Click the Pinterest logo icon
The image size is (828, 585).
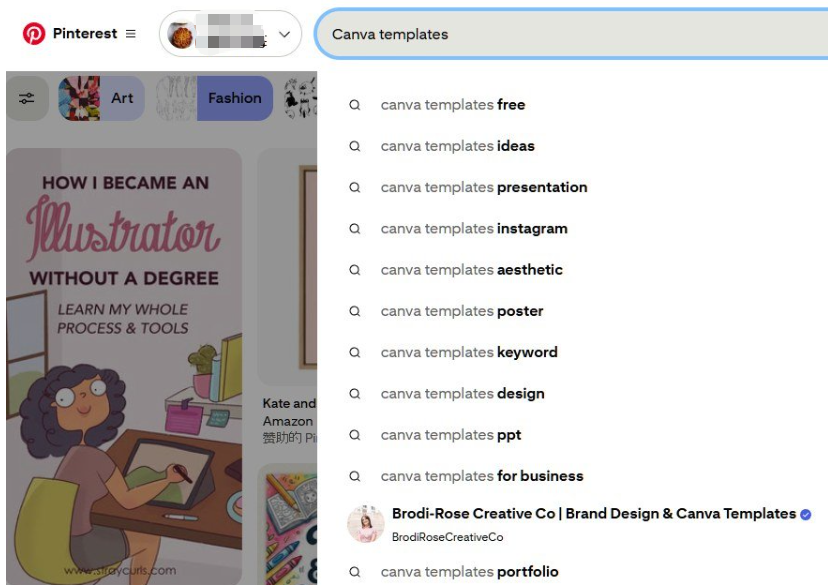[34, 34]
